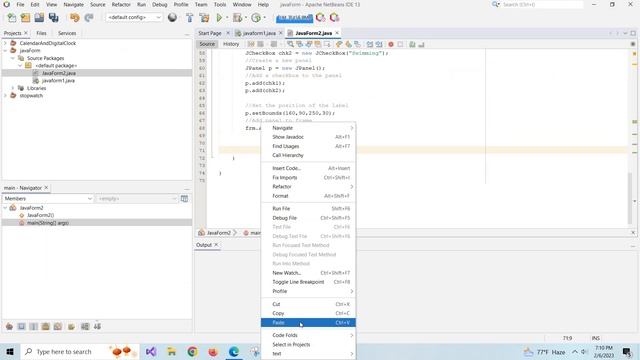Expand the Libraries node

(13, 88)
